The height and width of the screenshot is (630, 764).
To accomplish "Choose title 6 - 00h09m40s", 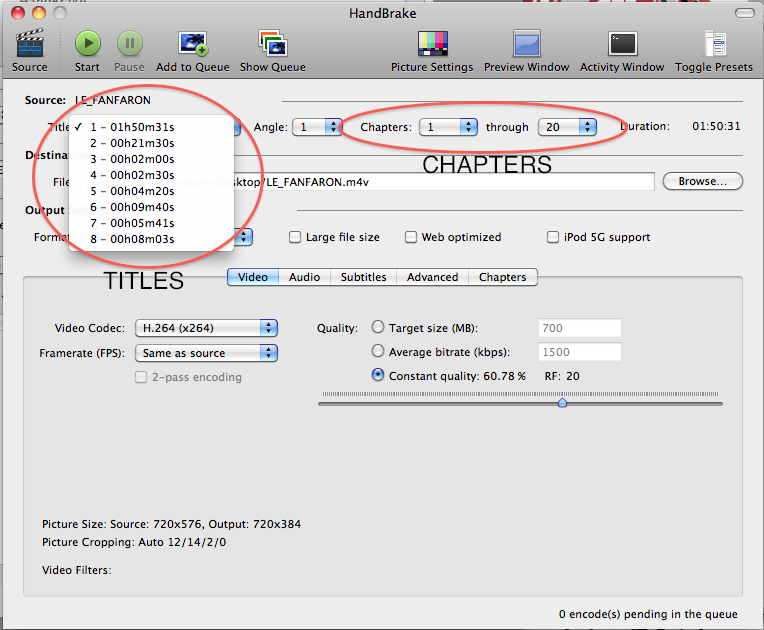I will pos(152,207).
